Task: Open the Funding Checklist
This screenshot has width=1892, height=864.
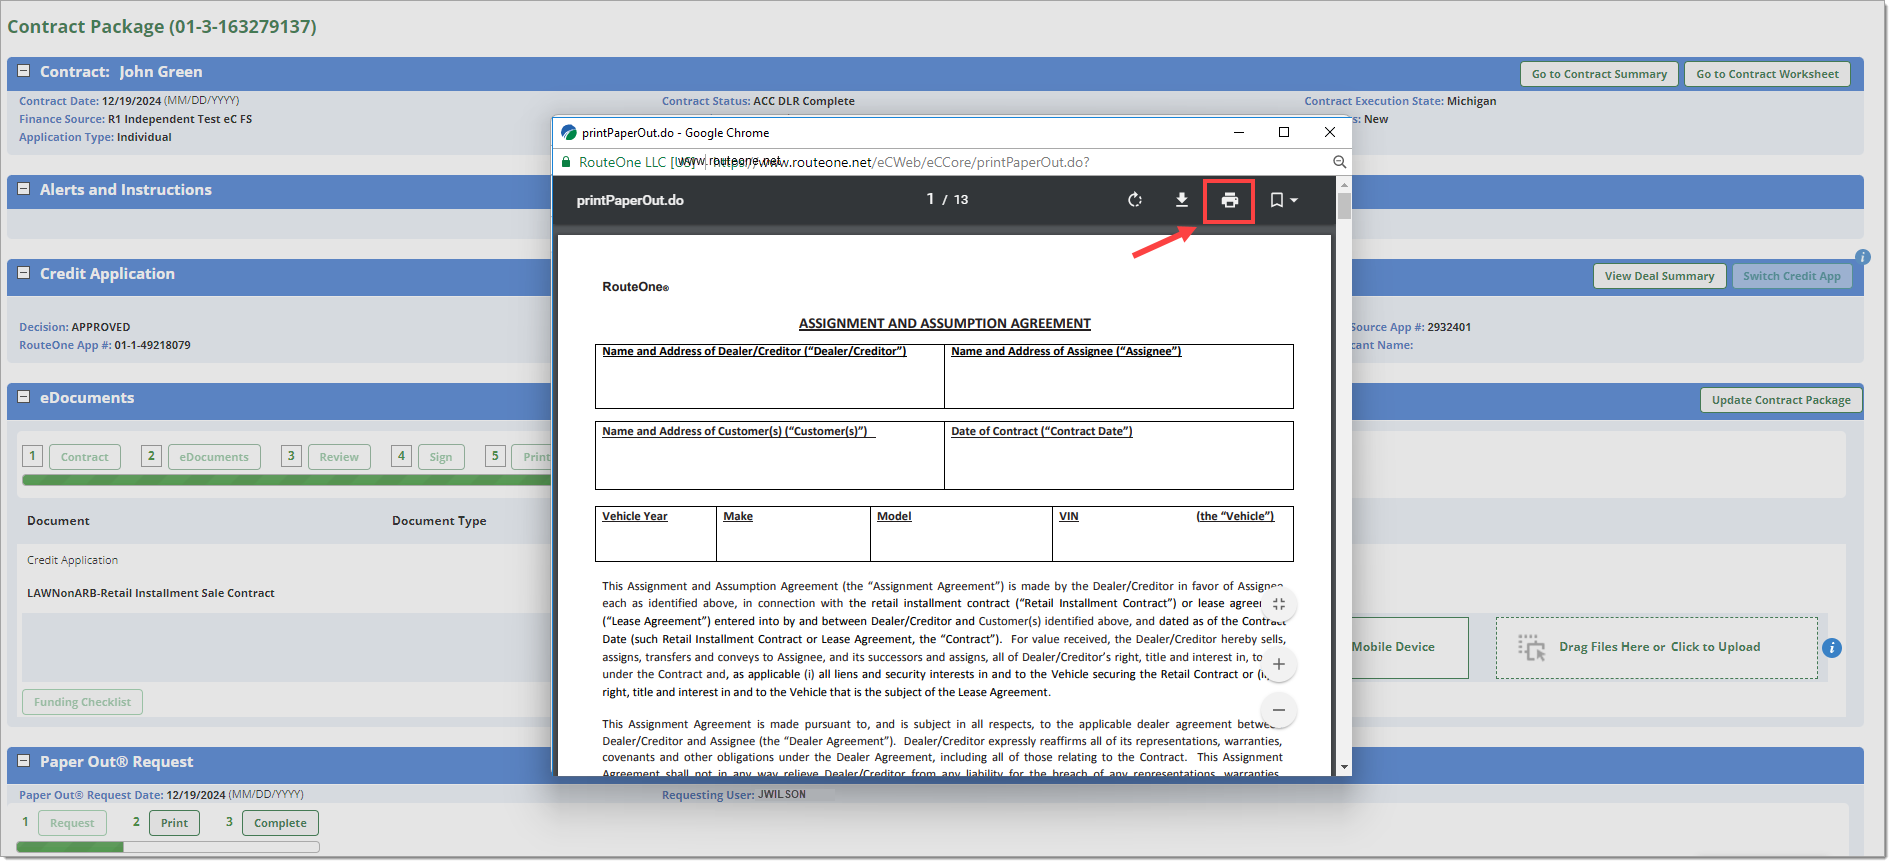Action: pyautogui.click(x=82, y=702)
